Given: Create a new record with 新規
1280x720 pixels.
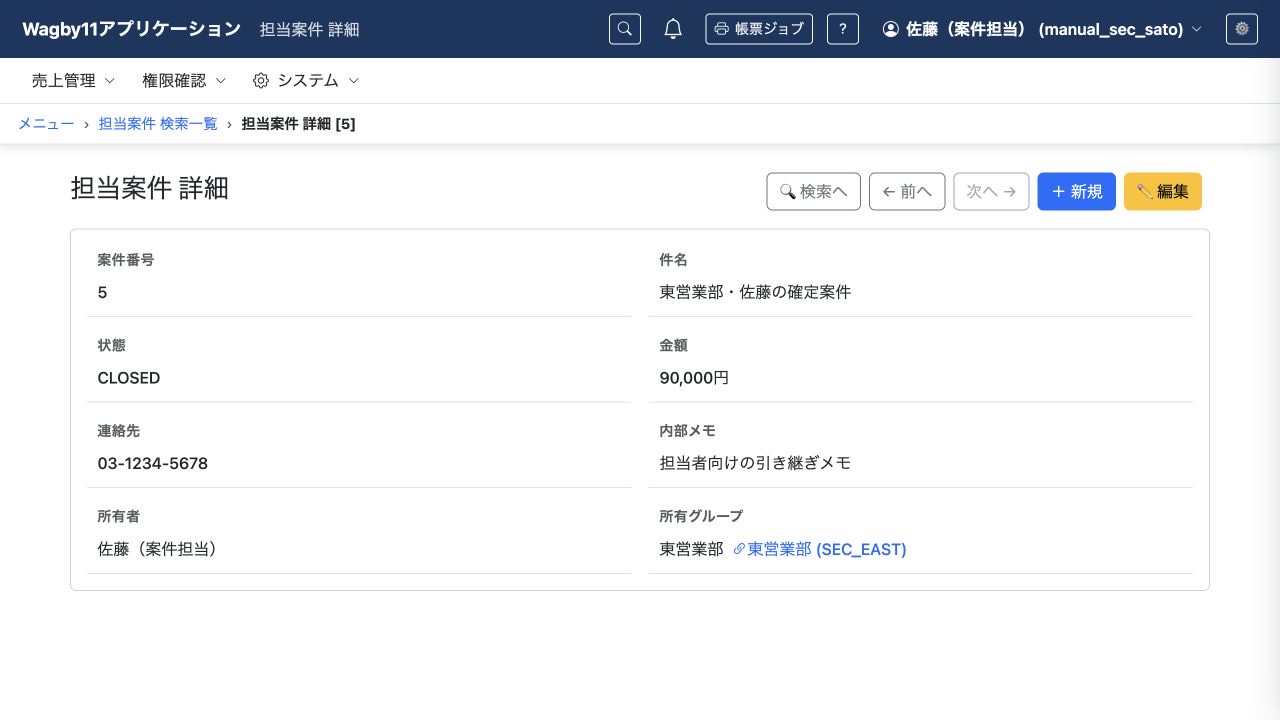Looking at the screenshot, I should (x=1077, y=191).
